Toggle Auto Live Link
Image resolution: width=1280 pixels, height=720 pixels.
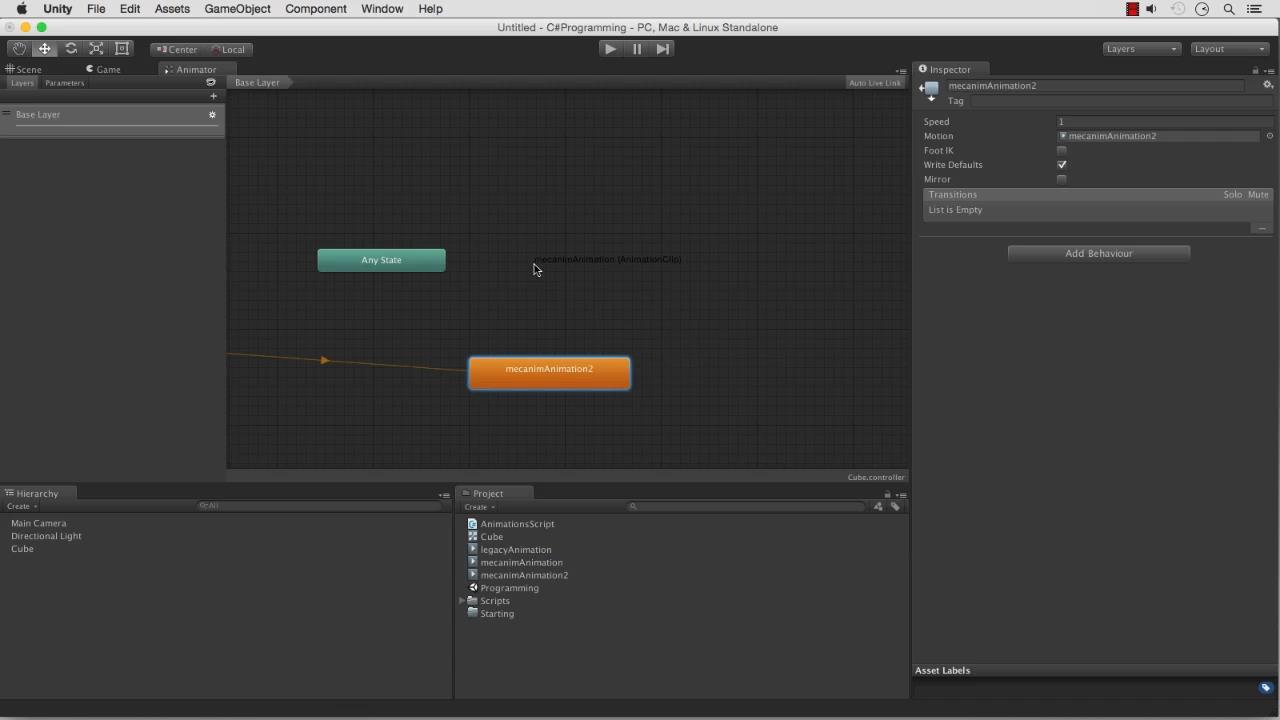pyautogui.click(x=875, y=83)
